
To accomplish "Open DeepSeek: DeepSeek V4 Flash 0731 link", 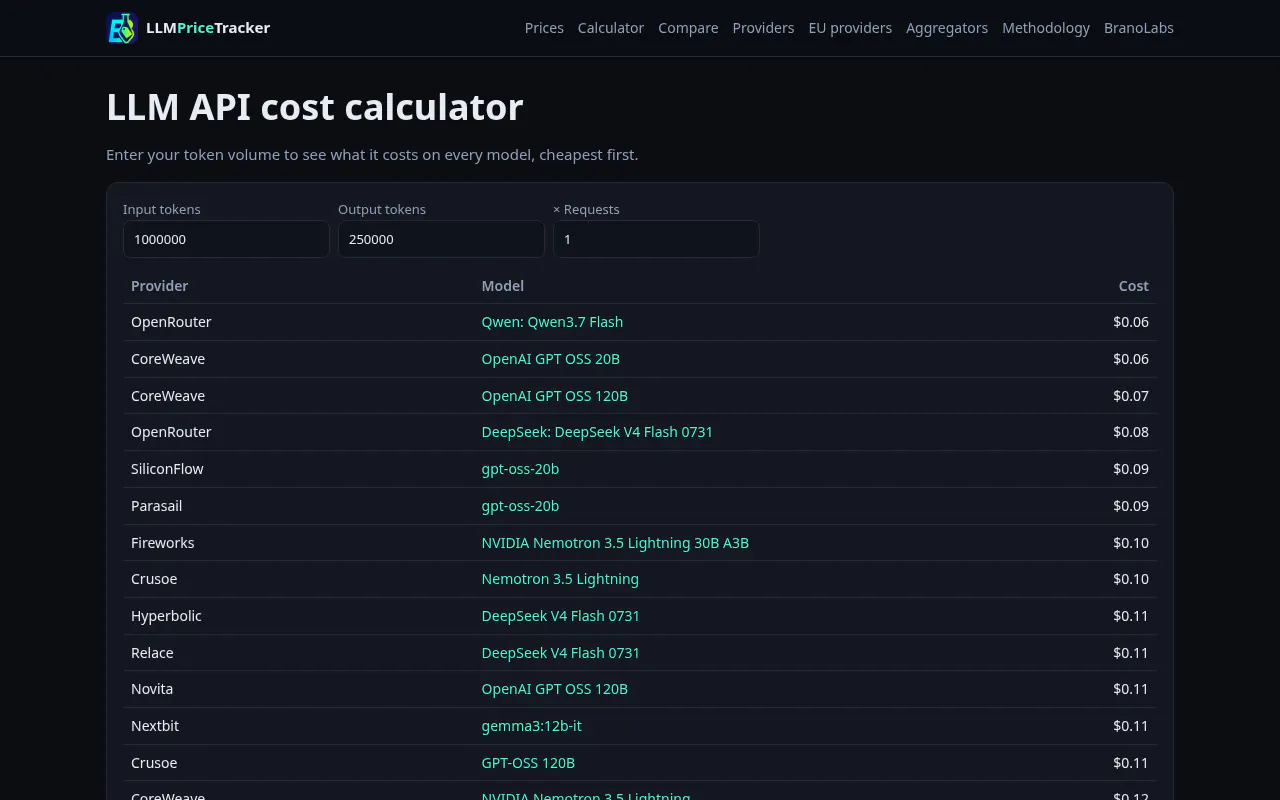I will click(x=597, y=432).
